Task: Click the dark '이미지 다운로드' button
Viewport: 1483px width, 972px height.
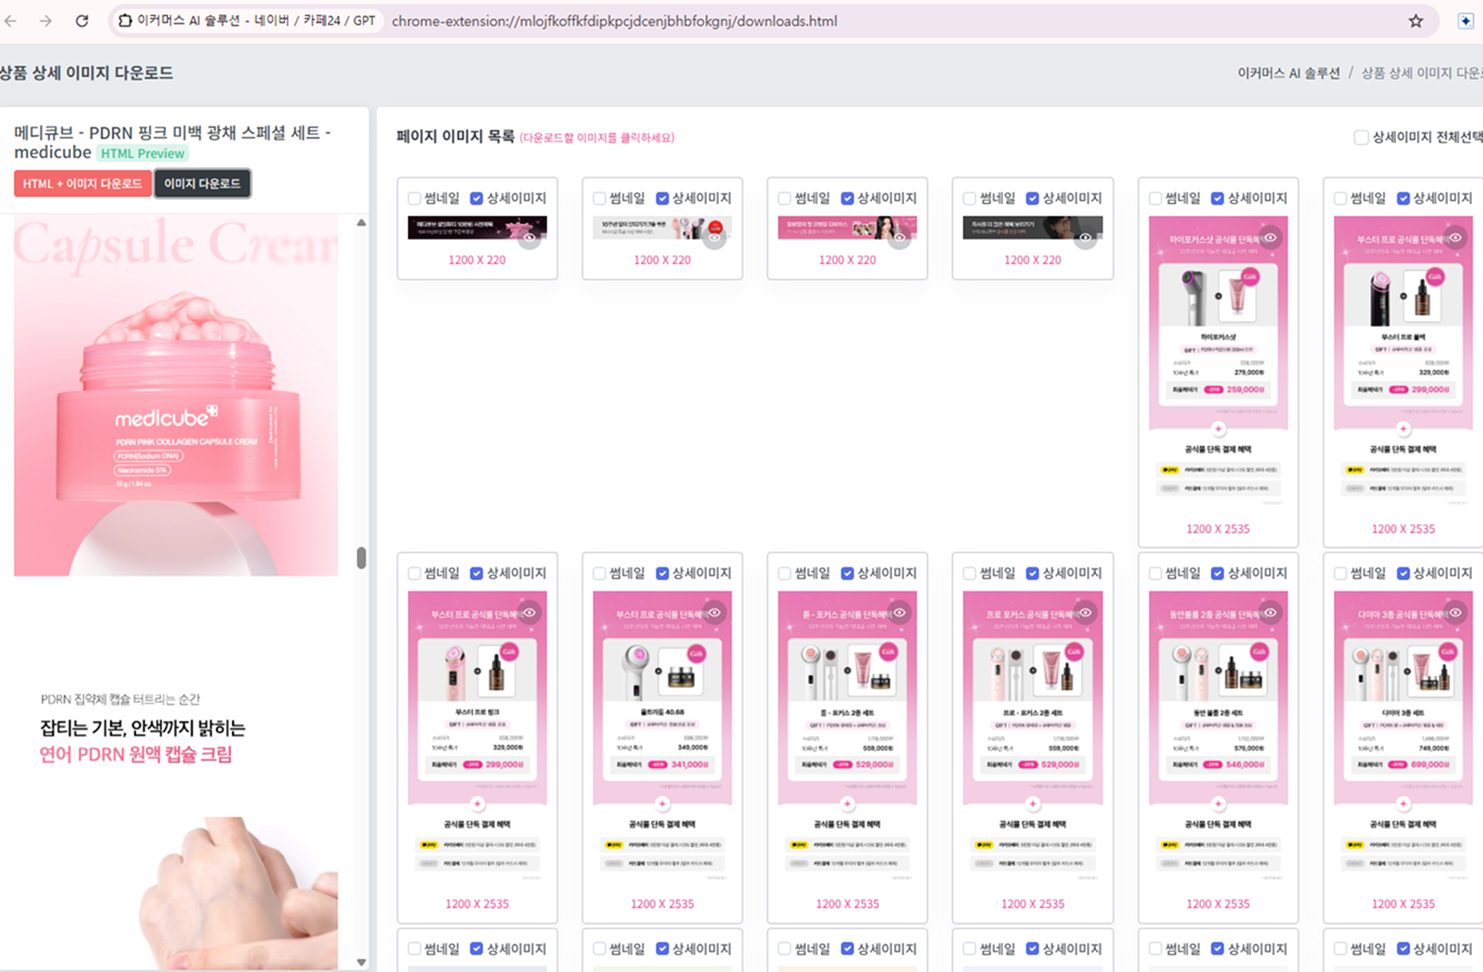Action: pos(202,184)
